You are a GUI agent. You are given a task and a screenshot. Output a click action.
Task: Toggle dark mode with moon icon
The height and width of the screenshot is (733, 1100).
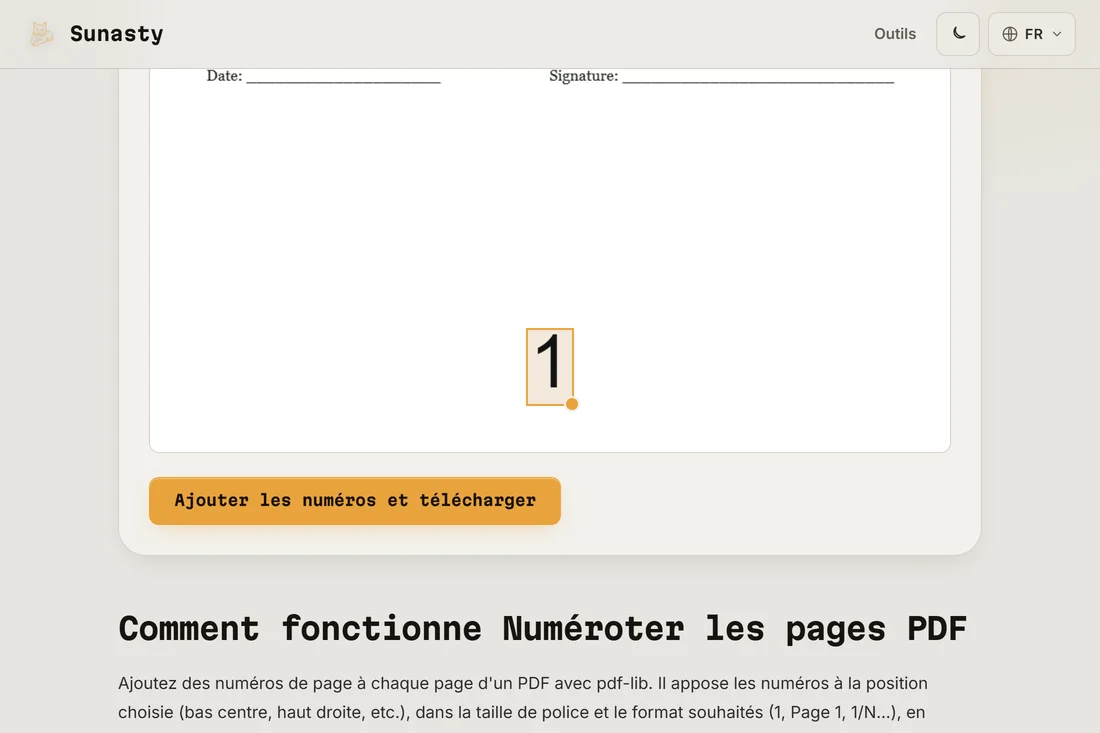click(958, 34)
